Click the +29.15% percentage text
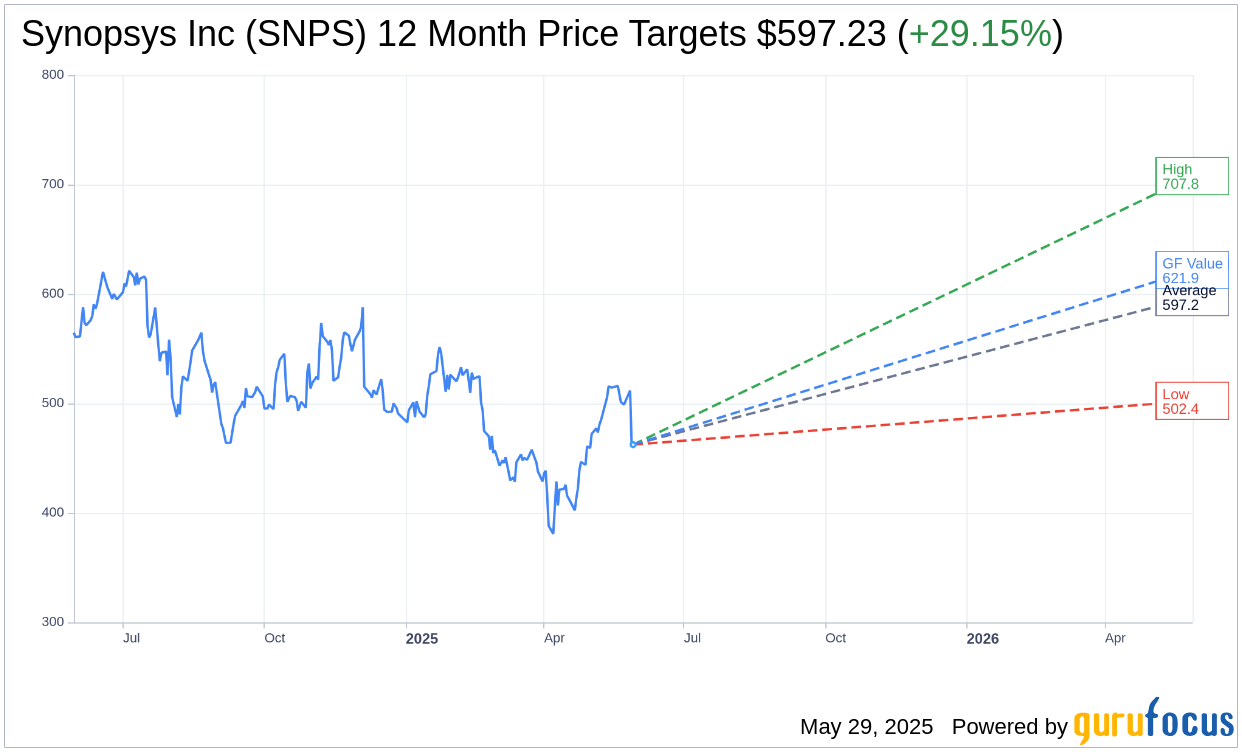Screen dimensions: 1242x752 click(x=980, y=34)
